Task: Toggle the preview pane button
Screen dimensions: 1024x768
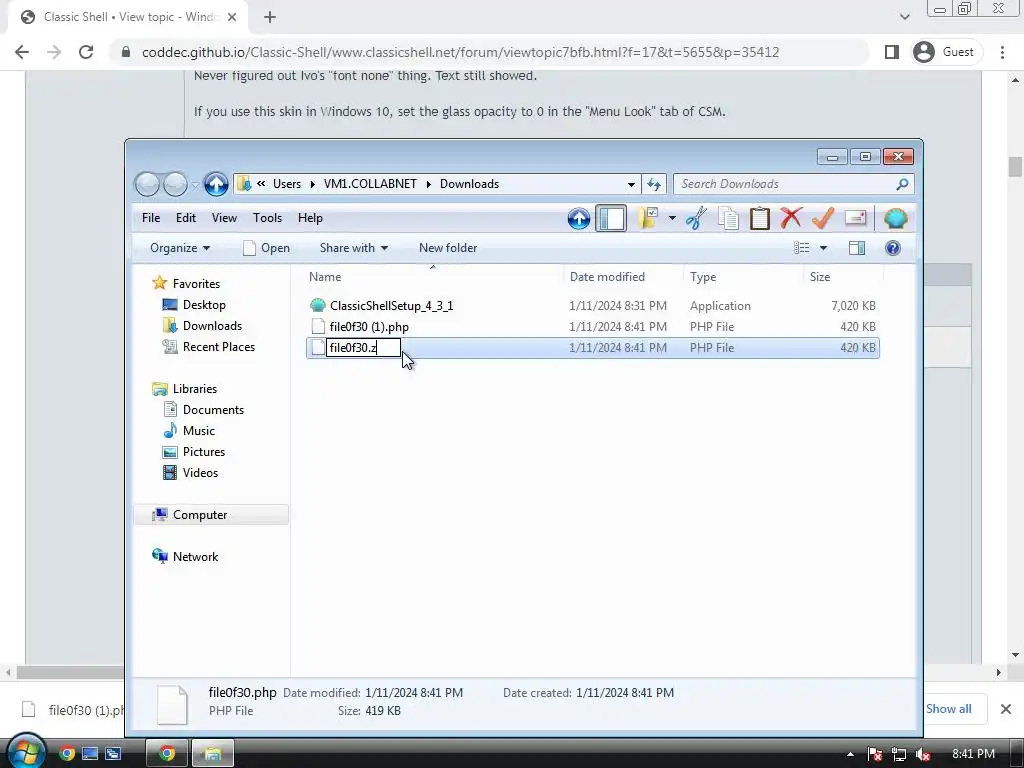Action: [857, 248]
